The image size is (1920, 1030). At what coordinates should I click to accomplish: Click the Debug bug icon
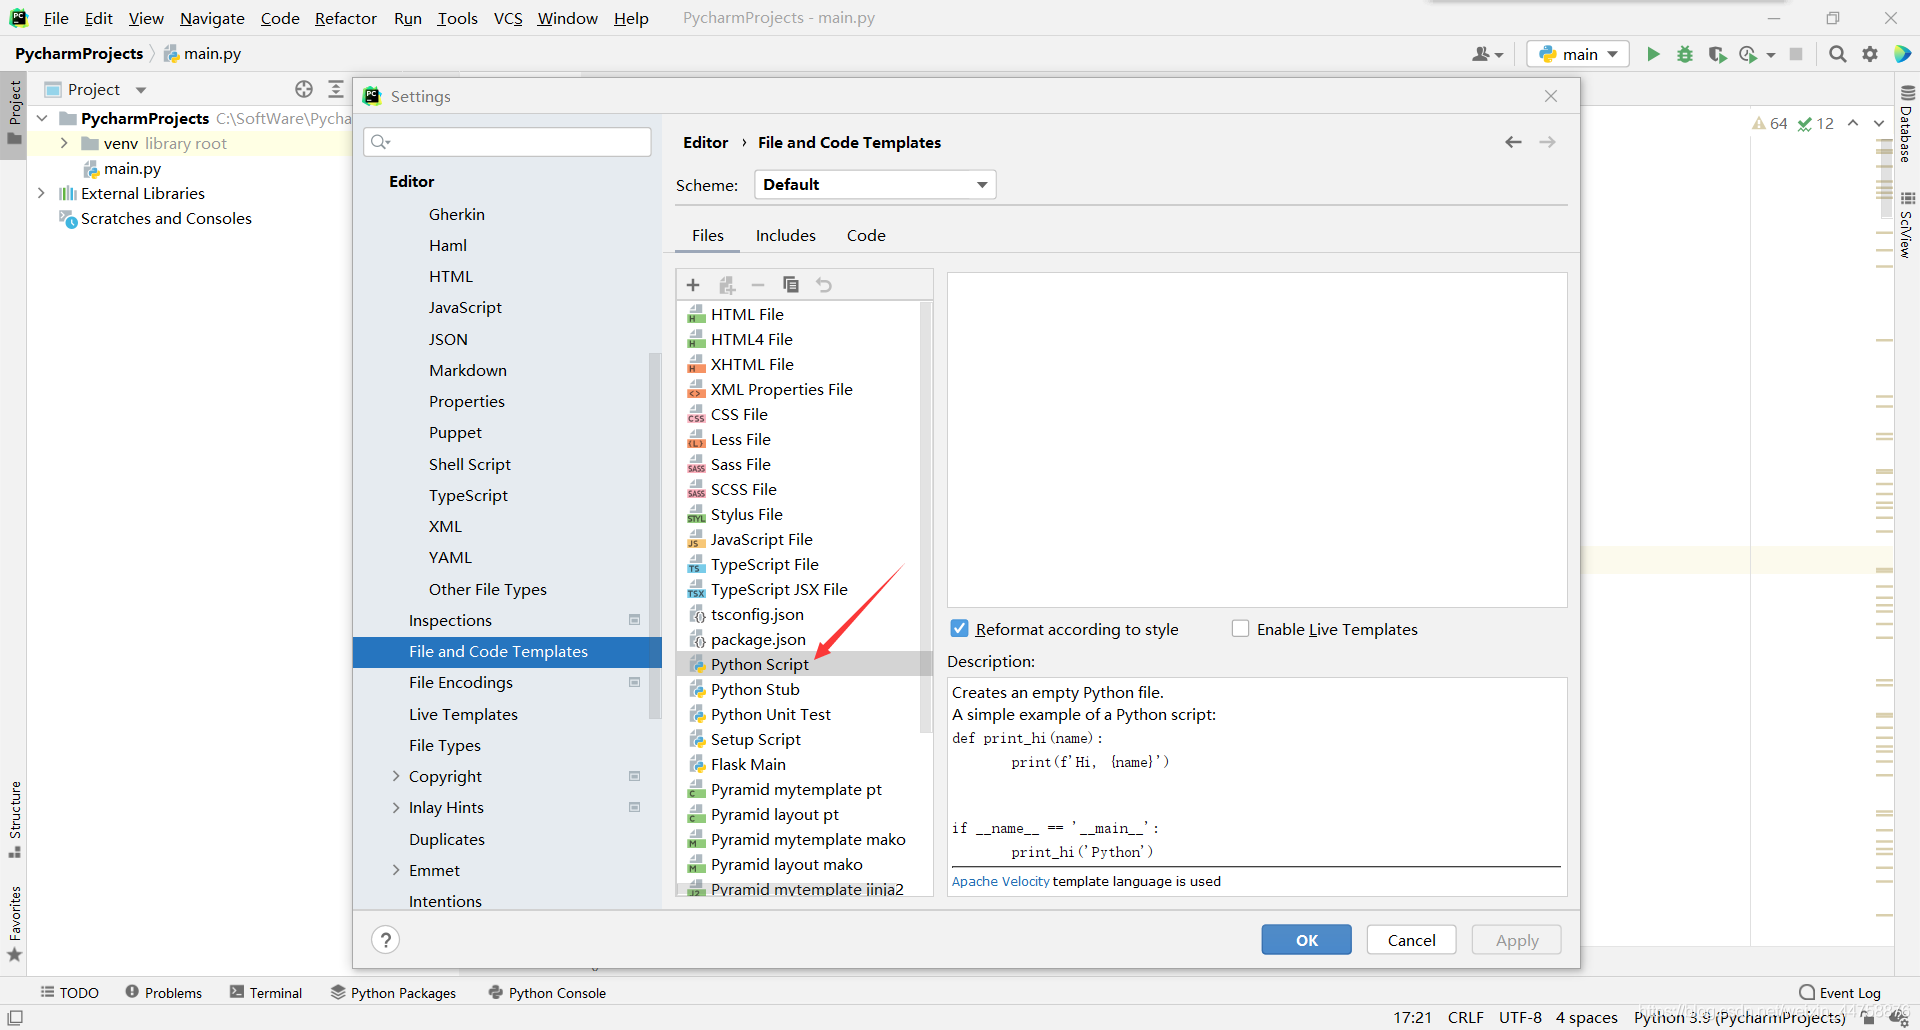1685,54
